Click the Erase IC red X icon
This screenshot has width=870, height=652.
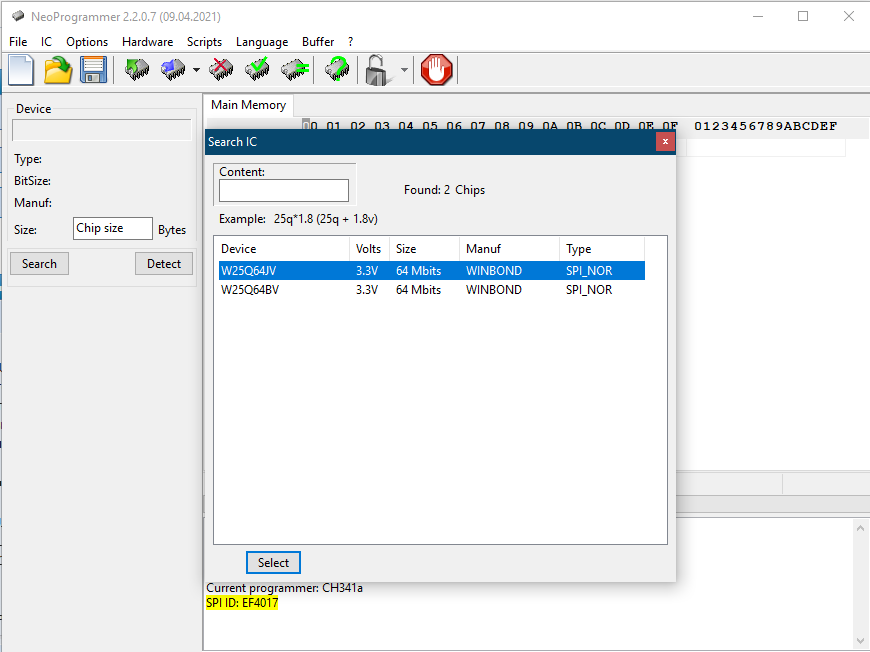tap(221, 70)
